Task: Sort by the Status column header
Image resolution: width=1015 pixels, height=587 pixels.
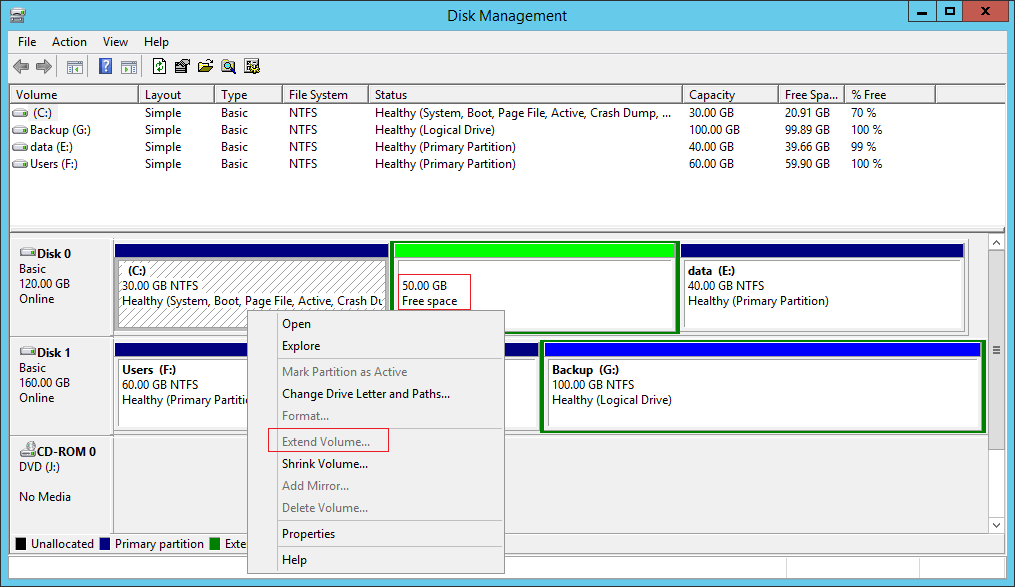Action: coord(525,94)
